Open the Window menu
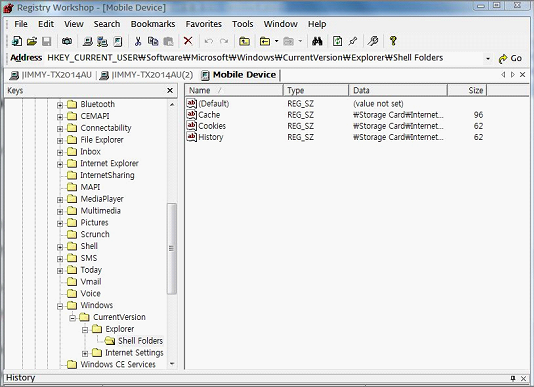Screen dimensions: 534x387 281,24
